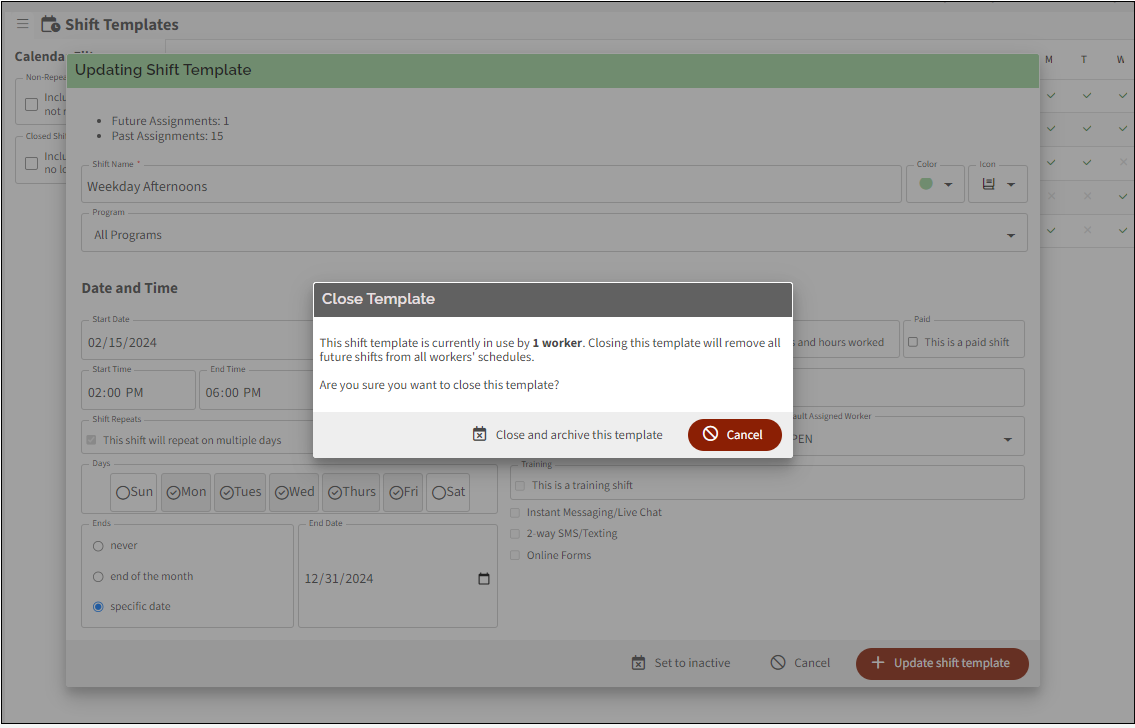Open the shift Icon picker
The width and height of the screenshot is (1135, 728).
click(997, 184)
